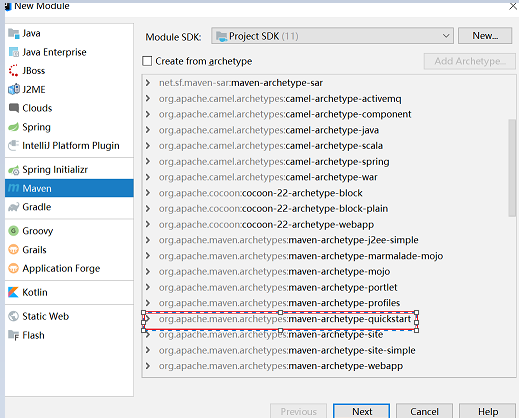The height and width of the screenshot is (418, 519).
Task: Expand maven-archetype-marmalade-mojo chevron
Action: click(x=148, y=256)
